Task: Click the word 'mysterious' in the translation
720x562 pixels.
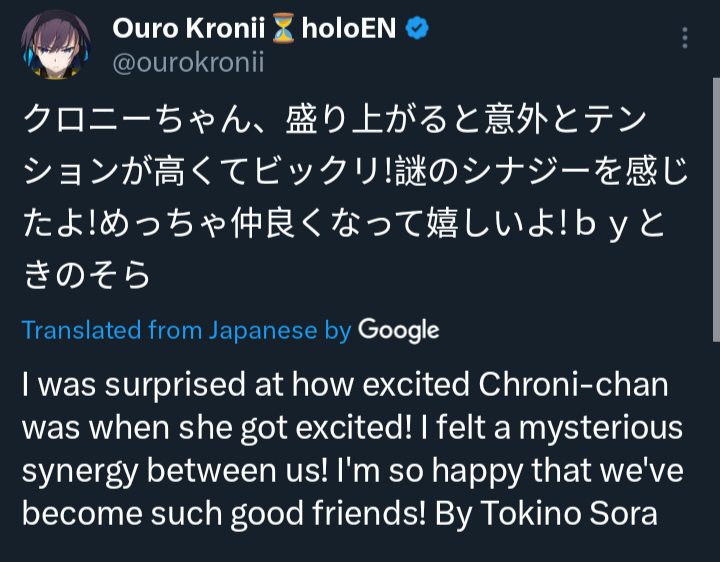Action: pos(601,428)
